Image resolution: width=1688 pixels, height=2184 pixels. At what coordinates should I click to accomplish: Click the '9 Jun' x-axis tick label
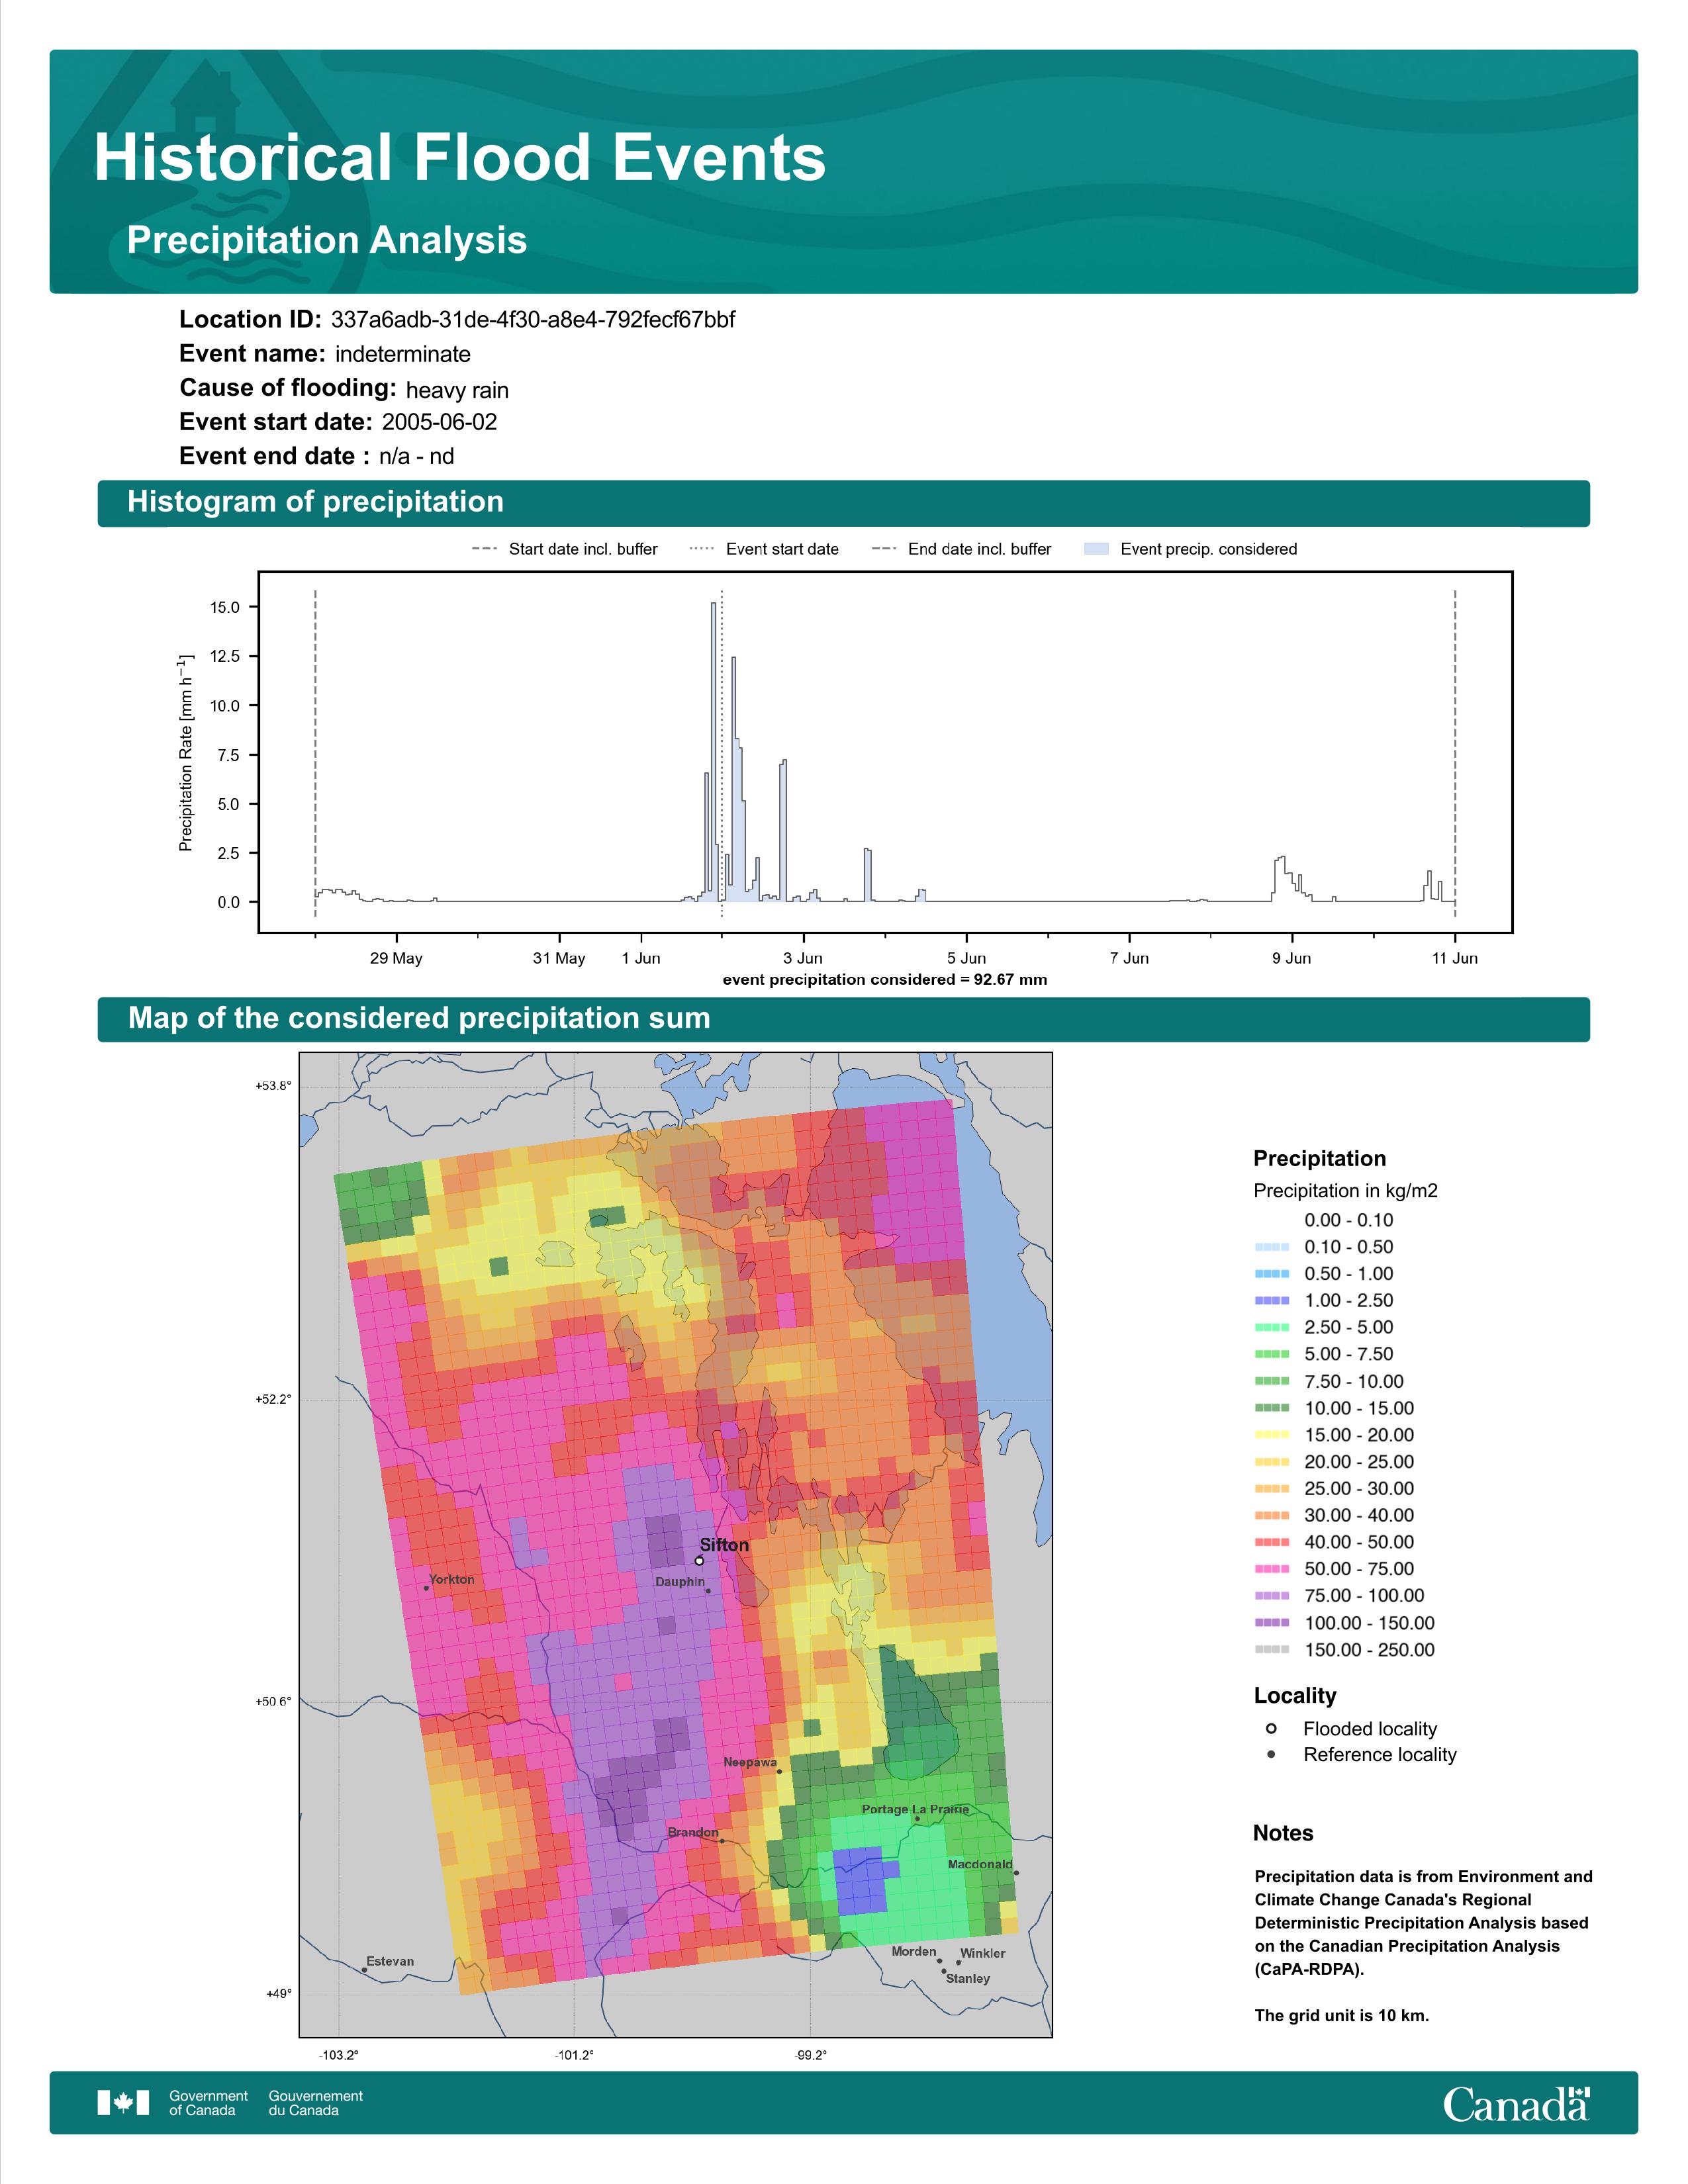click(x=1291, y=958)
